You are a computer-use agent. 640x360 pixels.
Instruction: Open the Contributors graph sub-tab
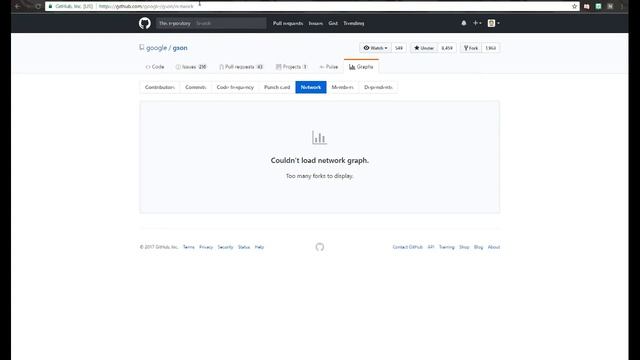tap(160, 87)
